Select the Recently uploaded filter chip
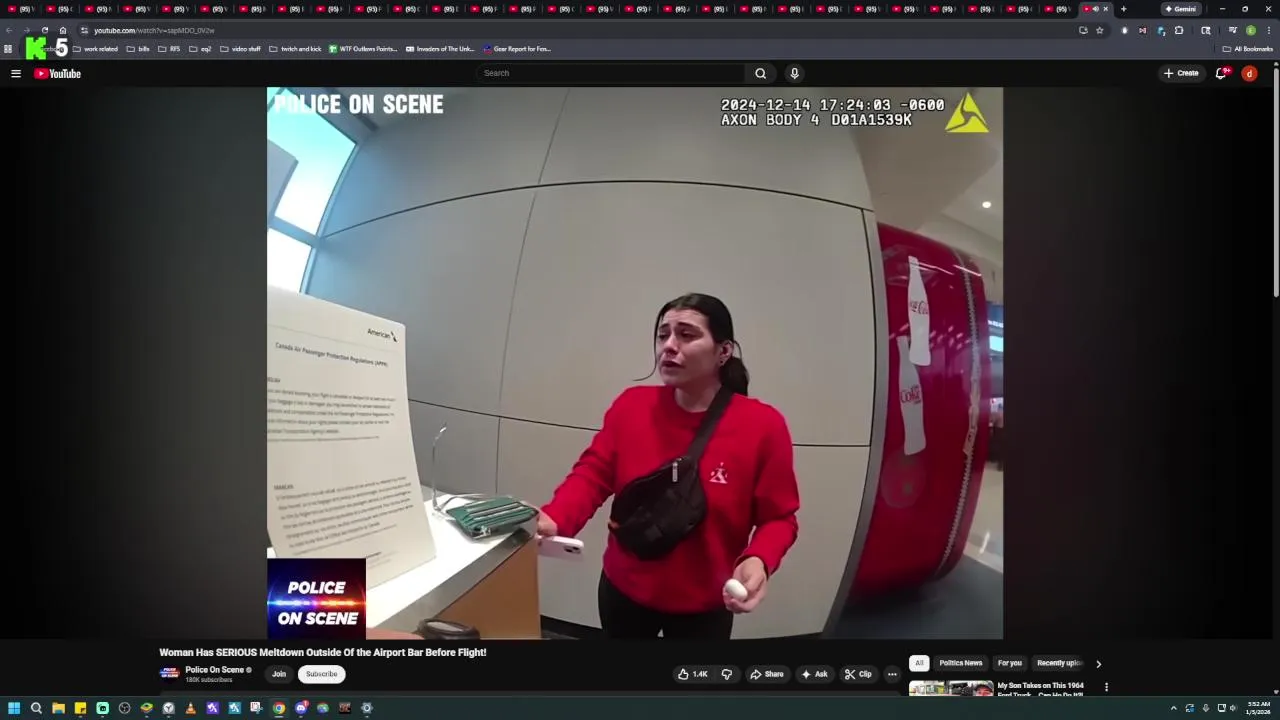Image resolution: width=1280 pixels, height=720 pixels. [1059, 663]
